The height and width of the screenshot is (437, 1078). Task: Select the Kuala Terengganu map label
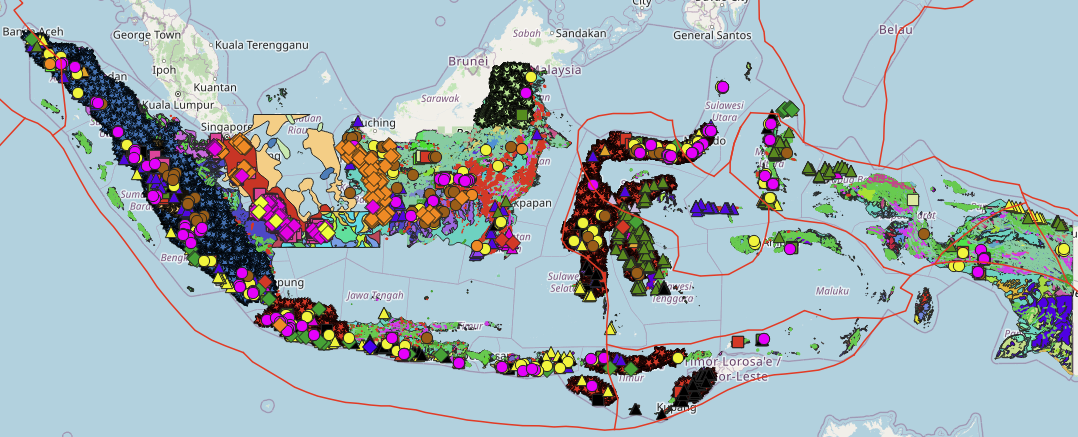pyautogui.click(x=257, y=45)
